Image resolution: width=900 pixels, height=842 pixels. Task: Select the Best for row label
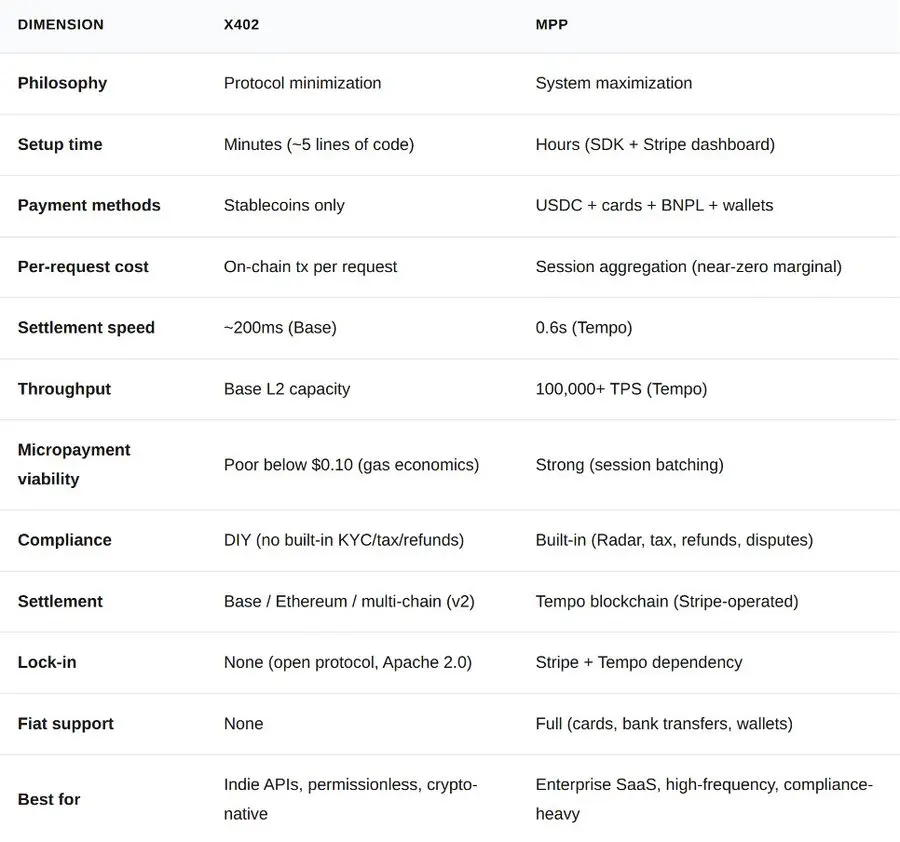(x=49, y=799)
